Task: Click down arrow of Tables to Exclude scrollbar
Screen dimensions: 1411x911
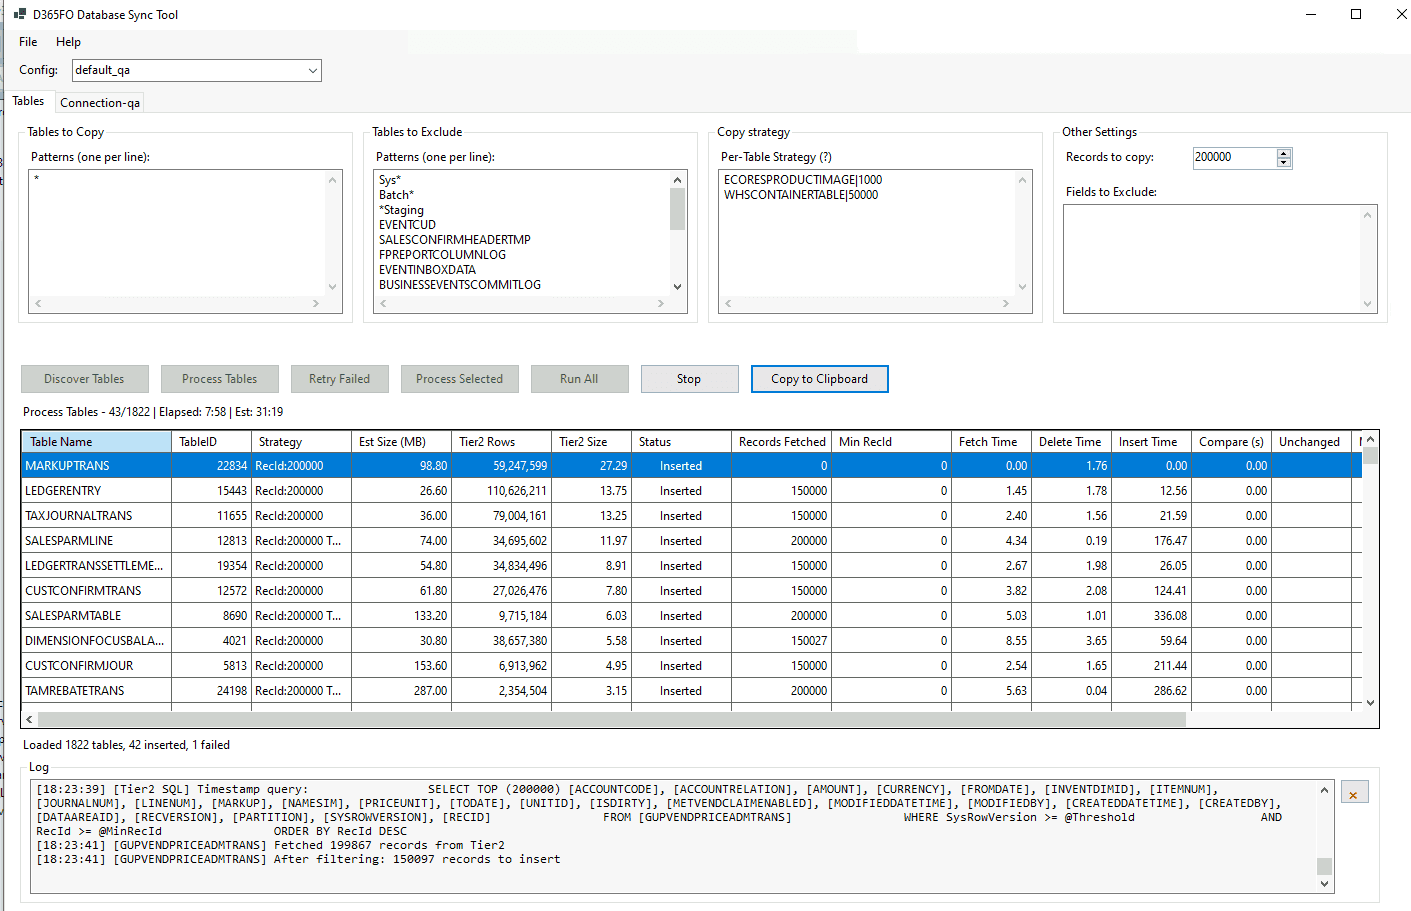Action: click(677, 287)
